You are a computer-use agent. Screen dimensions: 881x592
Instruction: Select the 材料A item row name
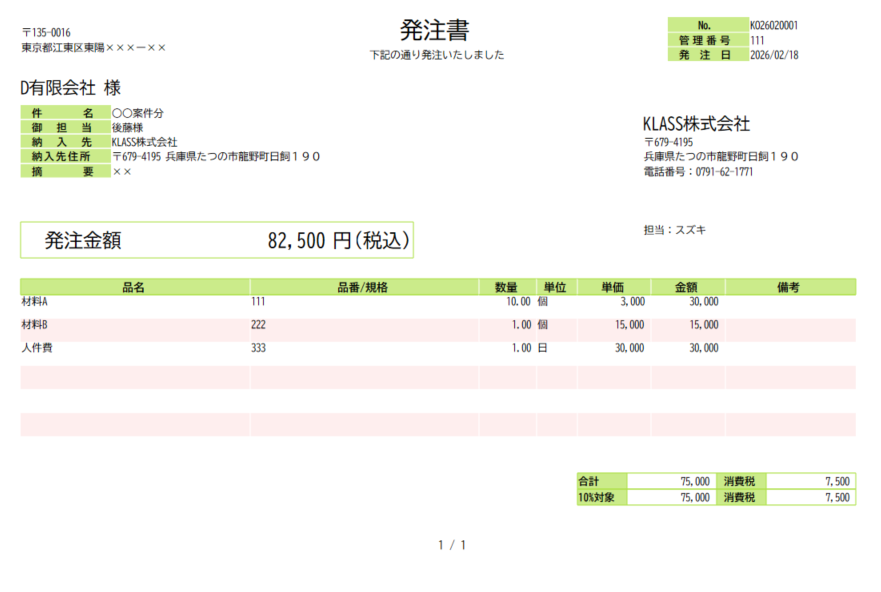[x=35, y=301]
